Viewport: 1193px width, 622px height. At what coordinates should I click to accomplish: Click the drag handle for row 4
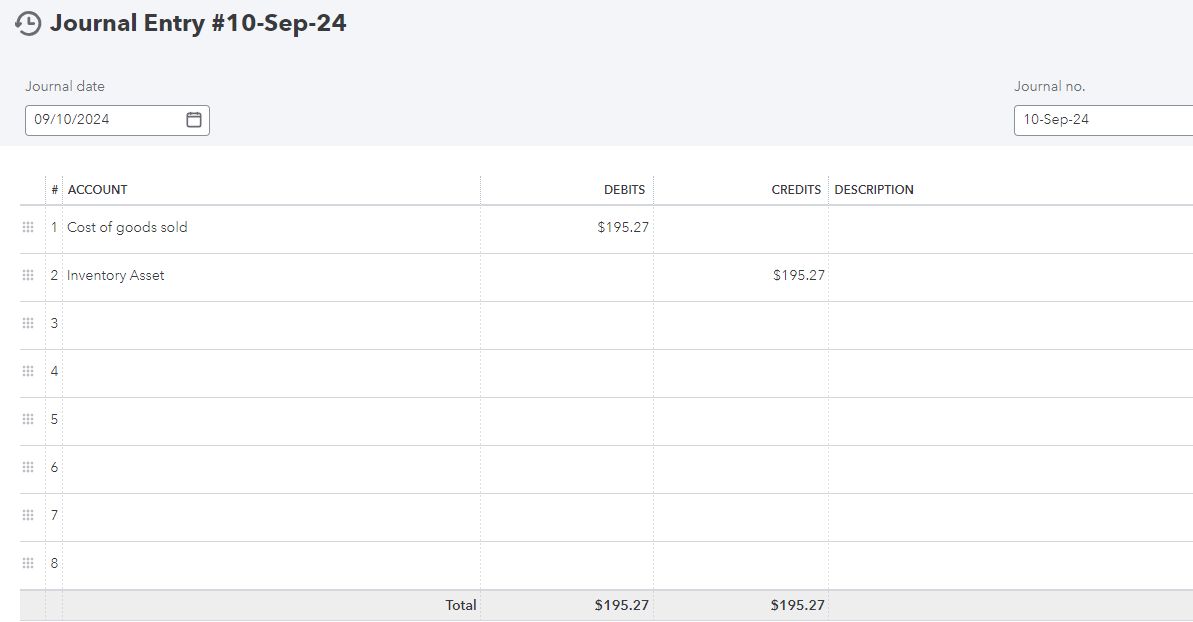(x=28, y=372)
